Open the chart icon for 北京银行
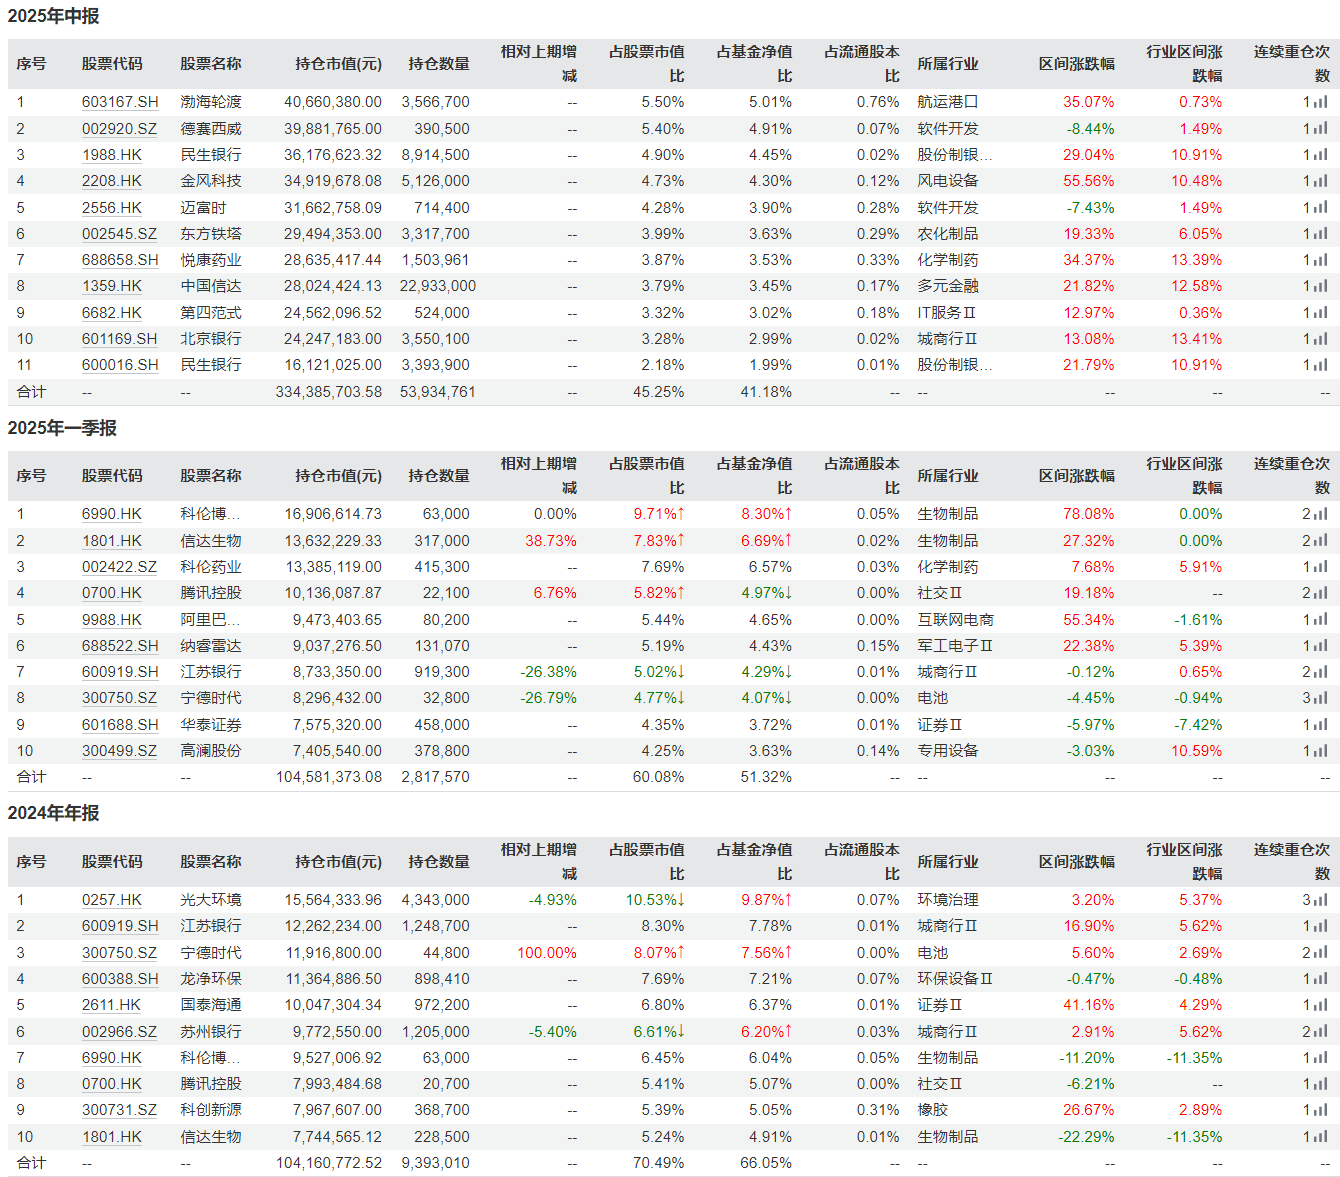The height and width of the screenshot is (1177, 1340). [x=1321, y=339]
